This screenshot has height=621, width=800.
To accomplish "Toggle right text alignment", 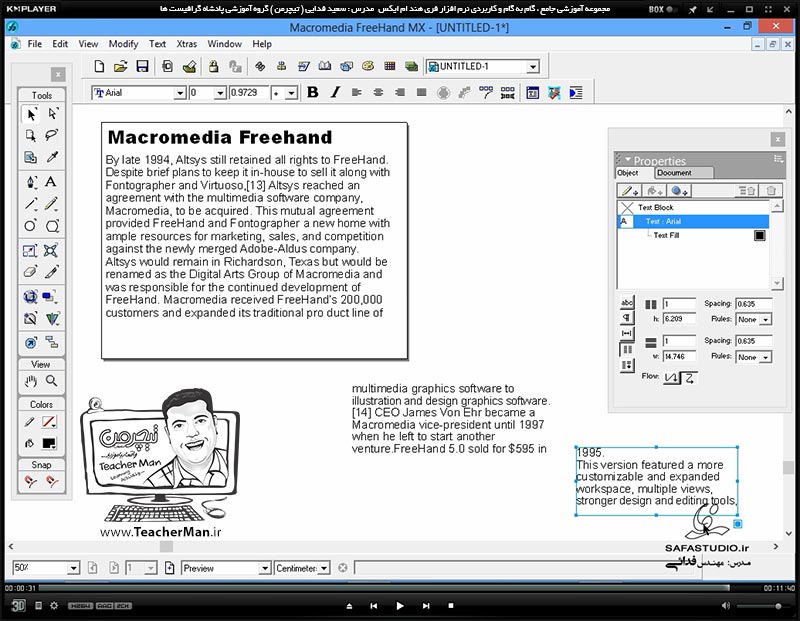I will (400, 92).
